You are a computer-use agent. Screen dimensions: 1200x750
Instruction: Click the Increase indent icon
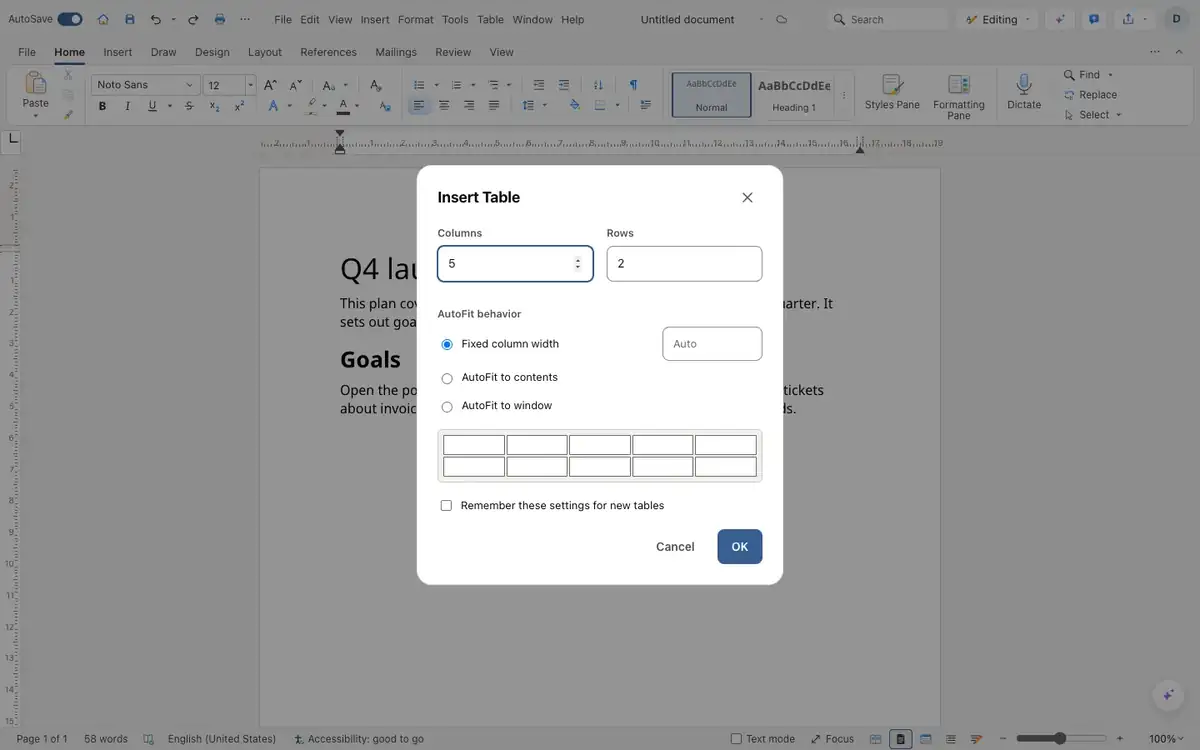564,85
